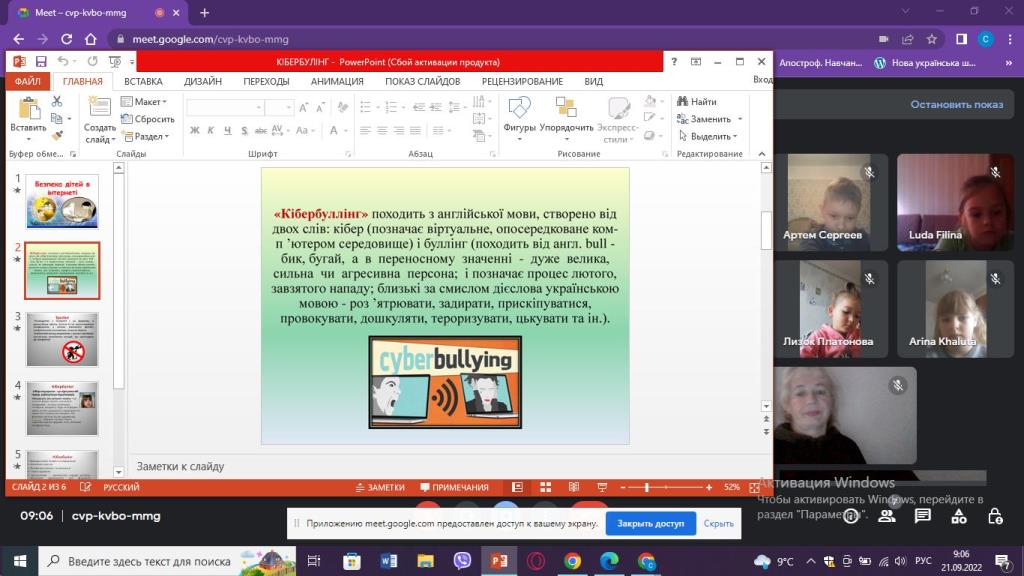Increase font size with the larger A icon
This screenshot has height=576, width=1024.
pyautogui.click(x=304, y=107)
